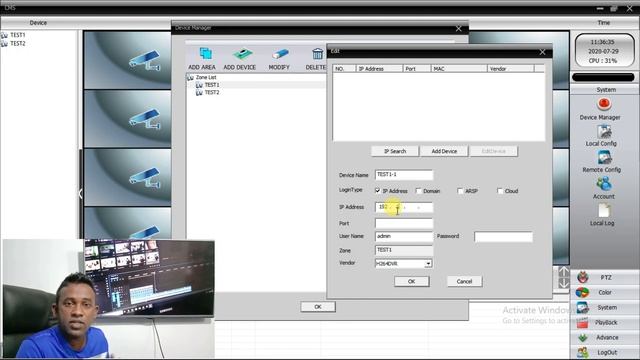The height and width of the screenshot is (360, 640).
Task: Click the collapse arrow on device panel edge
Action: coord(80,193)
